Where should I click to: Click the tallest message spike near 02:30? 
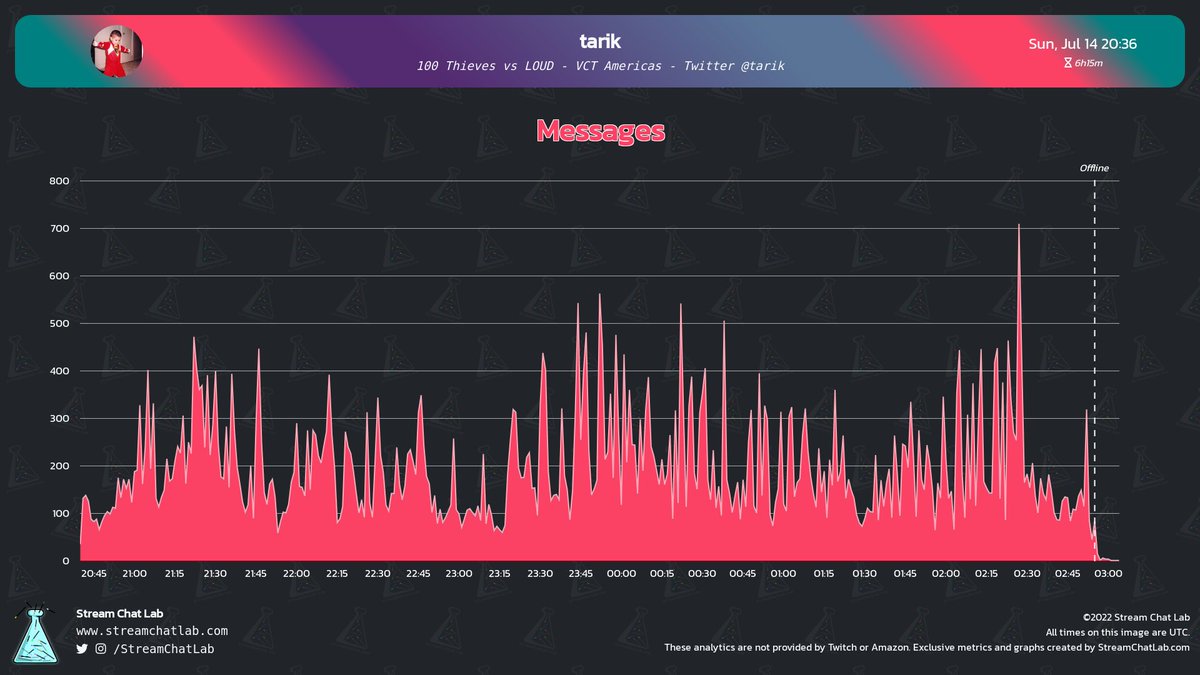tap(1019, 230)
